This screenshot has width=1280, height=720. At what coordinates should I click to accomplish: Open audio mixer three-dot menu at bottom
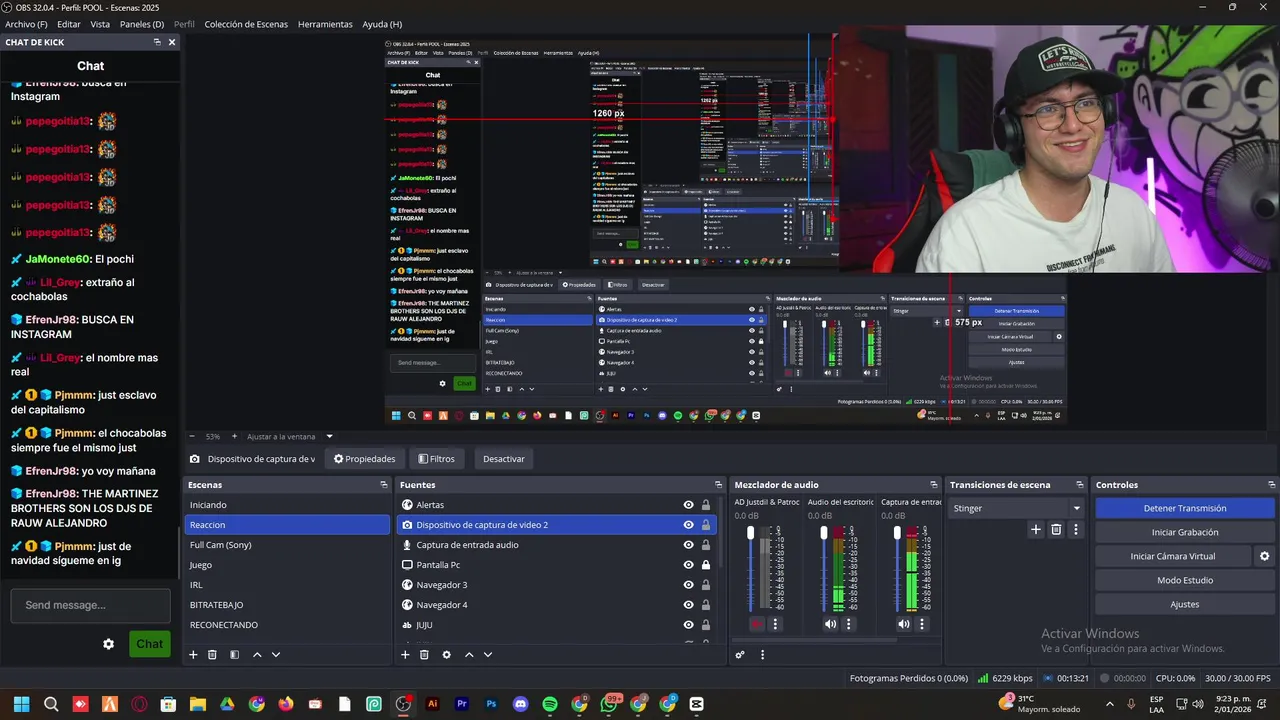762,655
